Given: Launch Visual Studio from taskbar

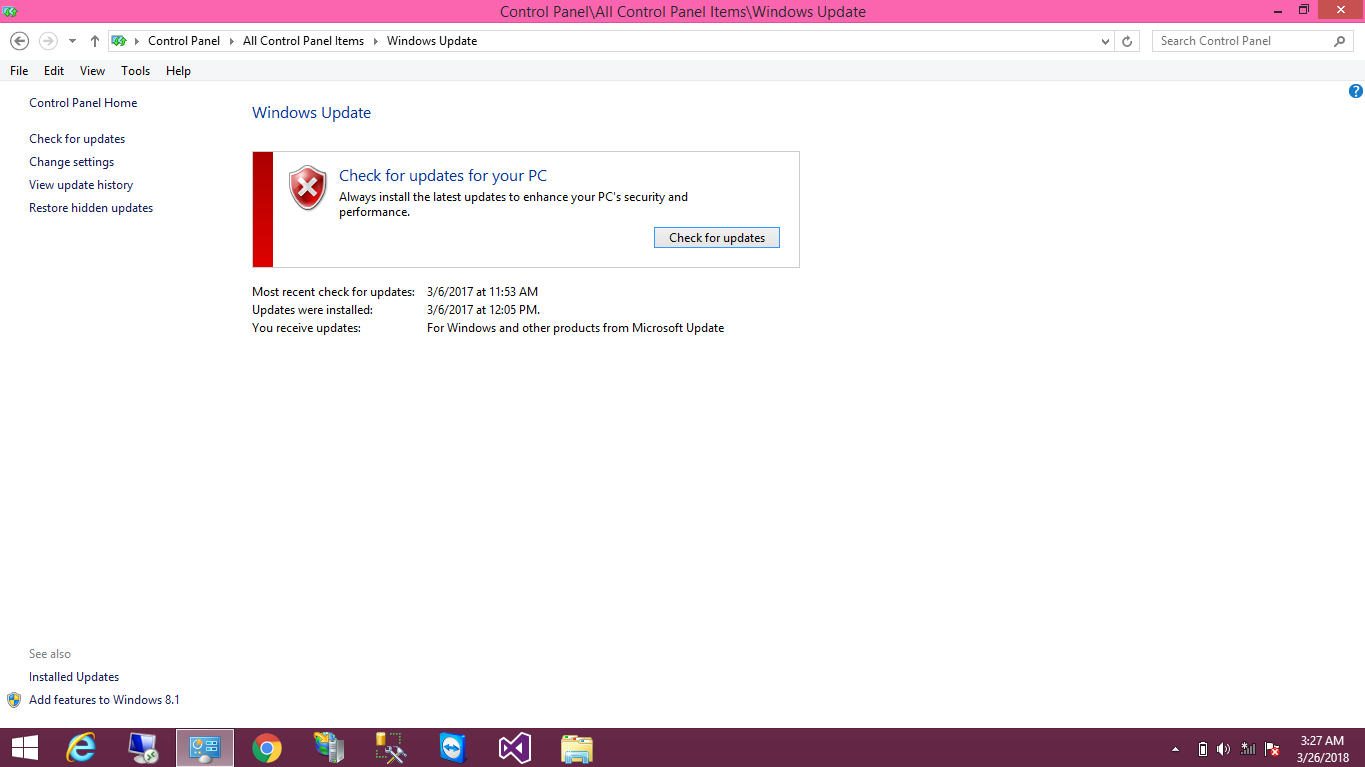Looking at the screenshot, I should 515,748.
